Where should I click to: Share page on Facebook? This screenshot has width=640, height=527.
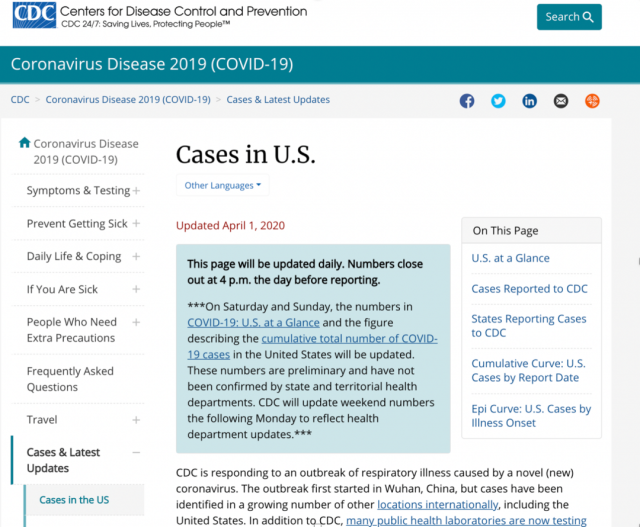(x=467, y=101)
